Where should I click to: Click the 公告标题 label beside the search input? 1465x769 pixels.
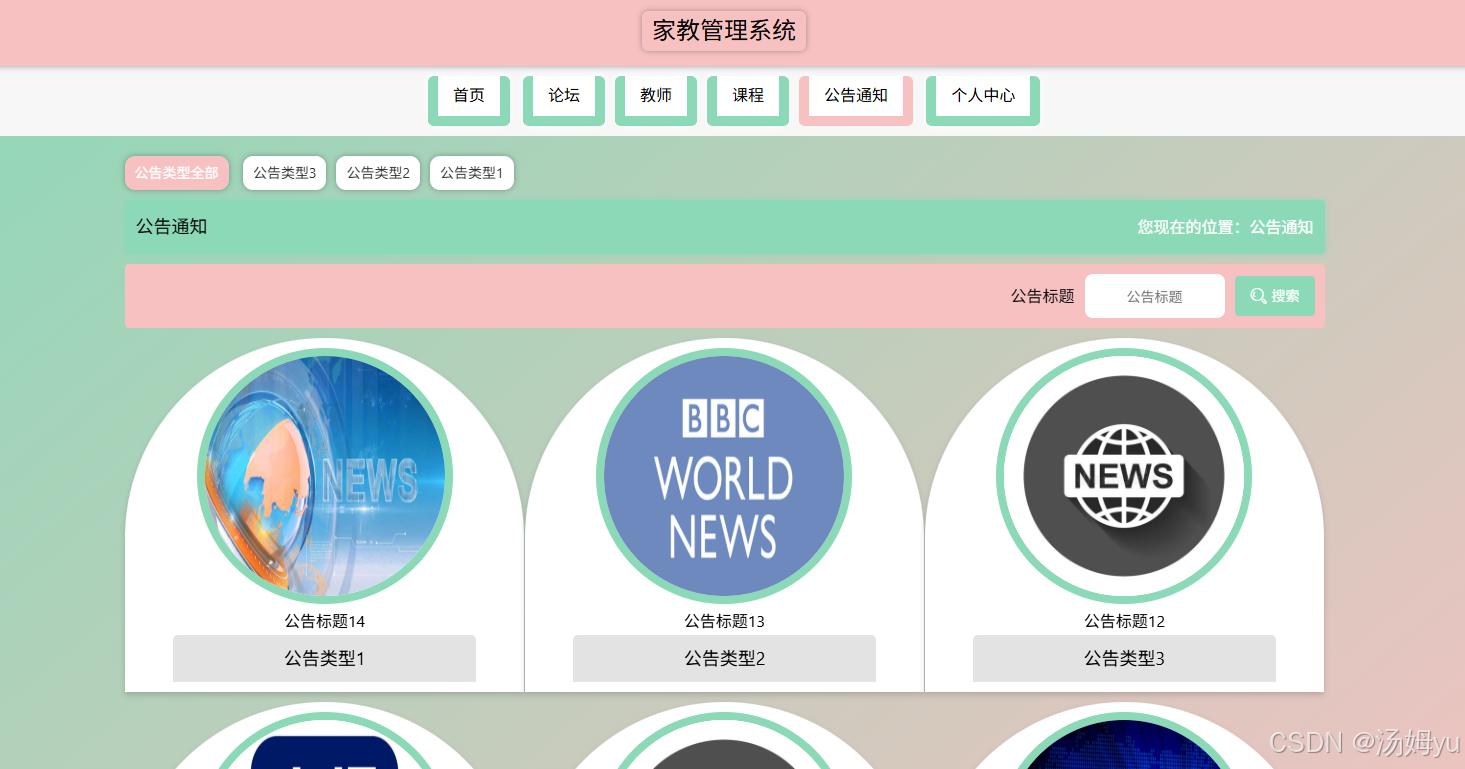click(1042, 296)
